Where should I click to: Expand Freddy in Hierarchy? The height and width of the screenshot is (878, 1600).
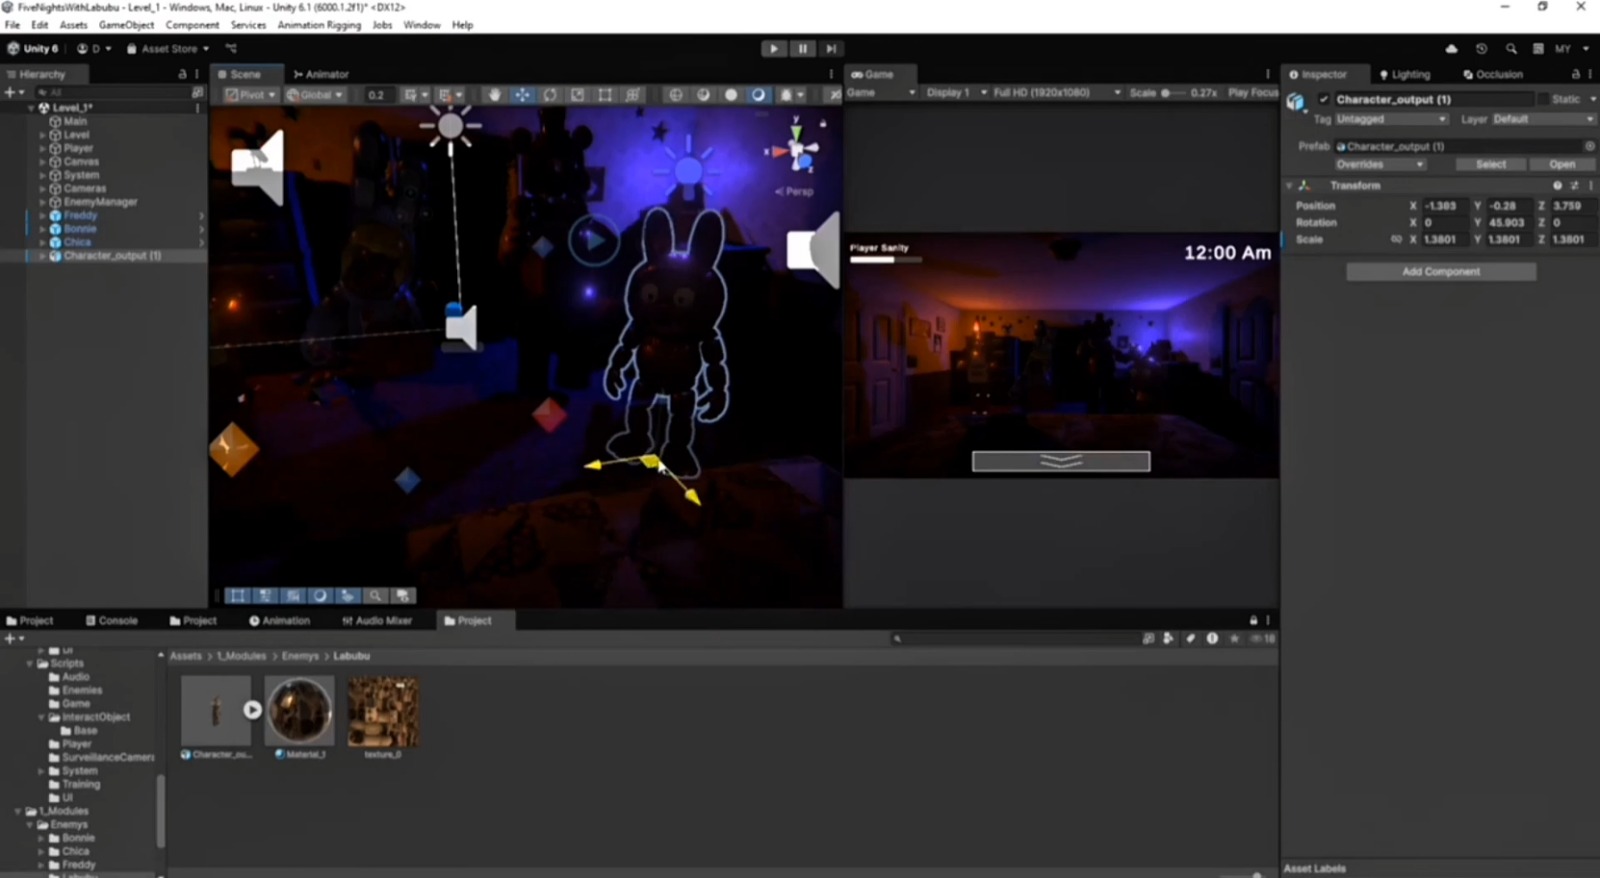click(42, 215)
